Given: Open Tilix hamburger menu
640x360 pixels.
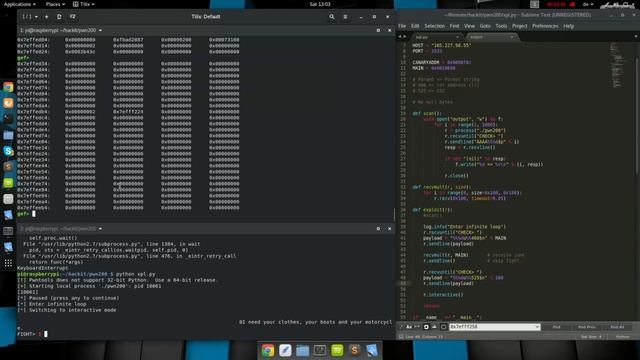Looking at the screenshot, I should click(x=345, y=17).
